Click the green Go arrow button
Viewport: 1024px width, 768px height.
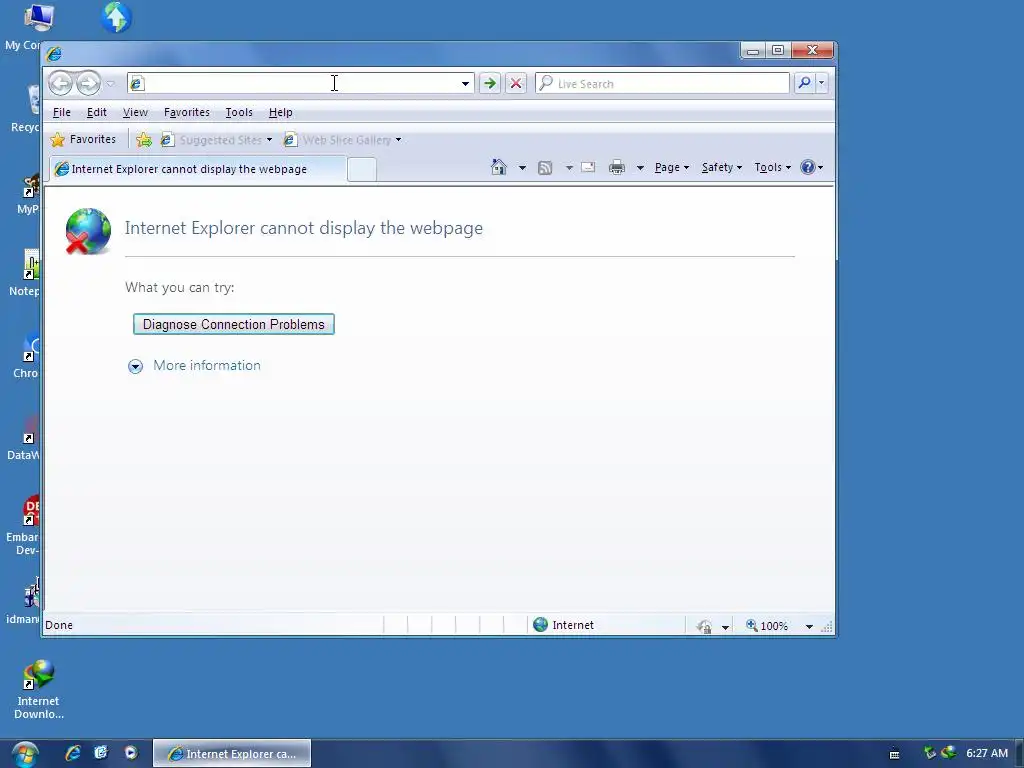[x=490, y=83]
